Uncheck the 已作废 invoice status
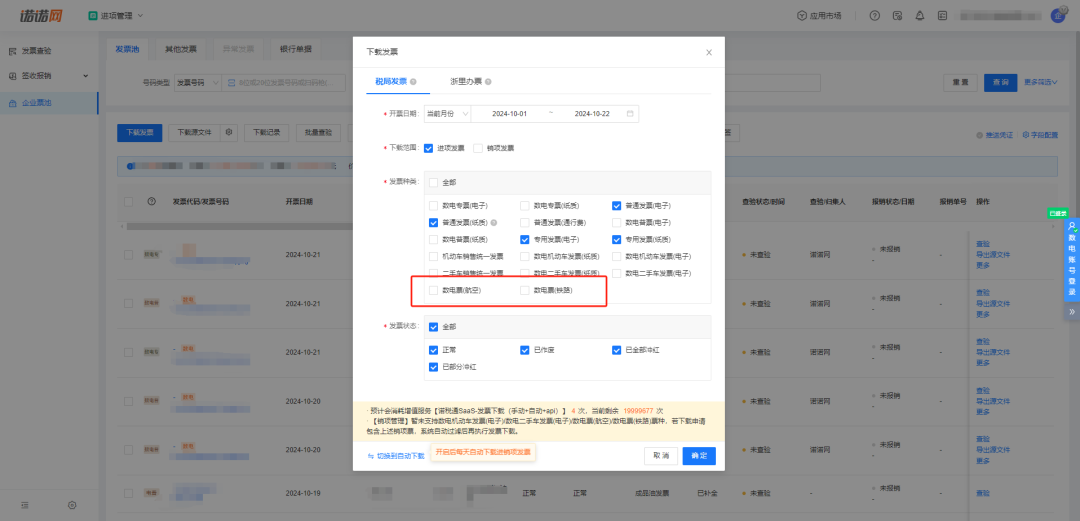Image resolution: width=1080 pixels, height=521 pixels. coord(525,350)
